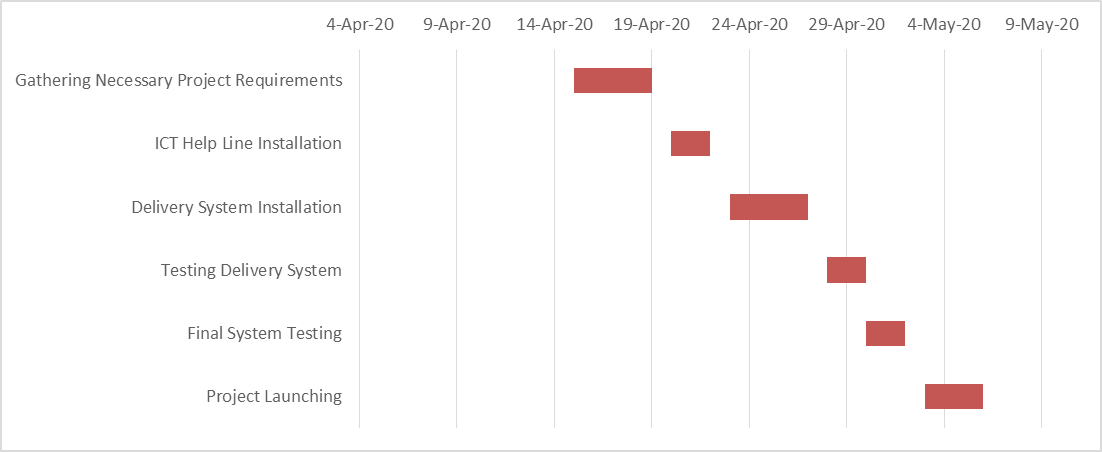This screenshot has width=1102, height=452.
Task: Select the 29-Apr-20 date axis label
Action: pos(847,24)
